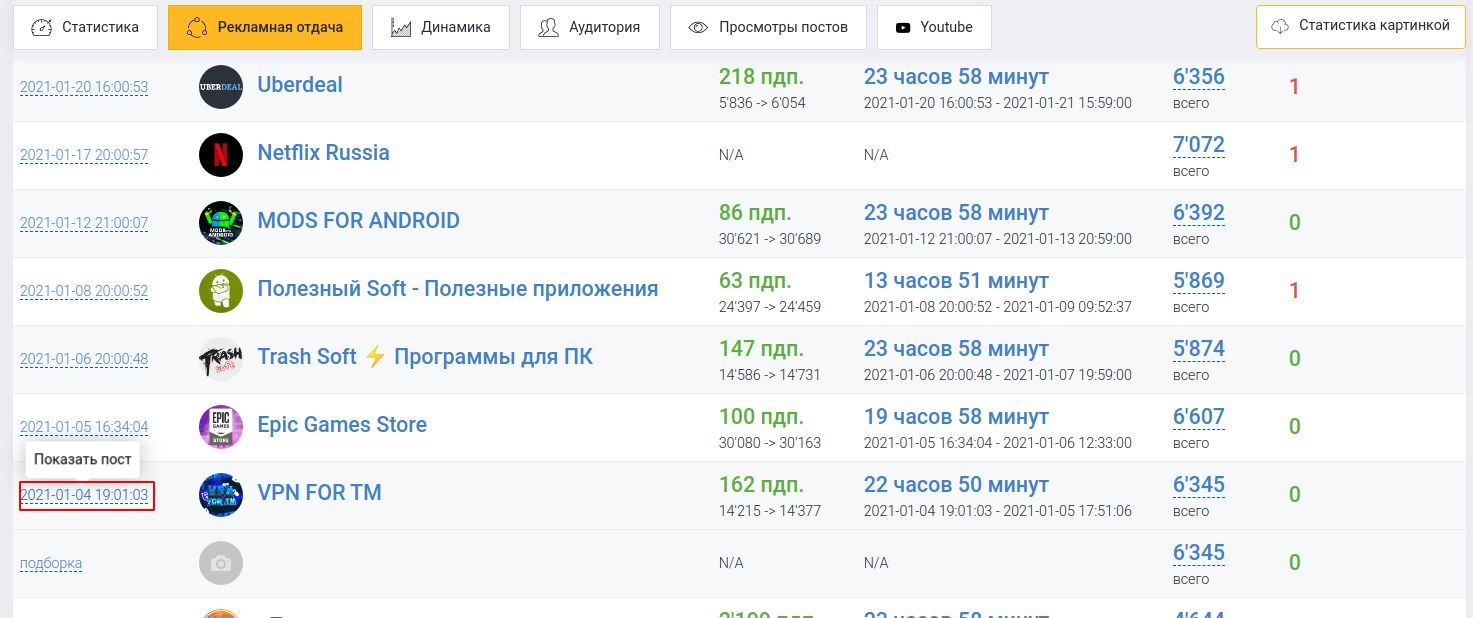
Task: Click the 7'072 total views value
Action: pos(1199,145)
